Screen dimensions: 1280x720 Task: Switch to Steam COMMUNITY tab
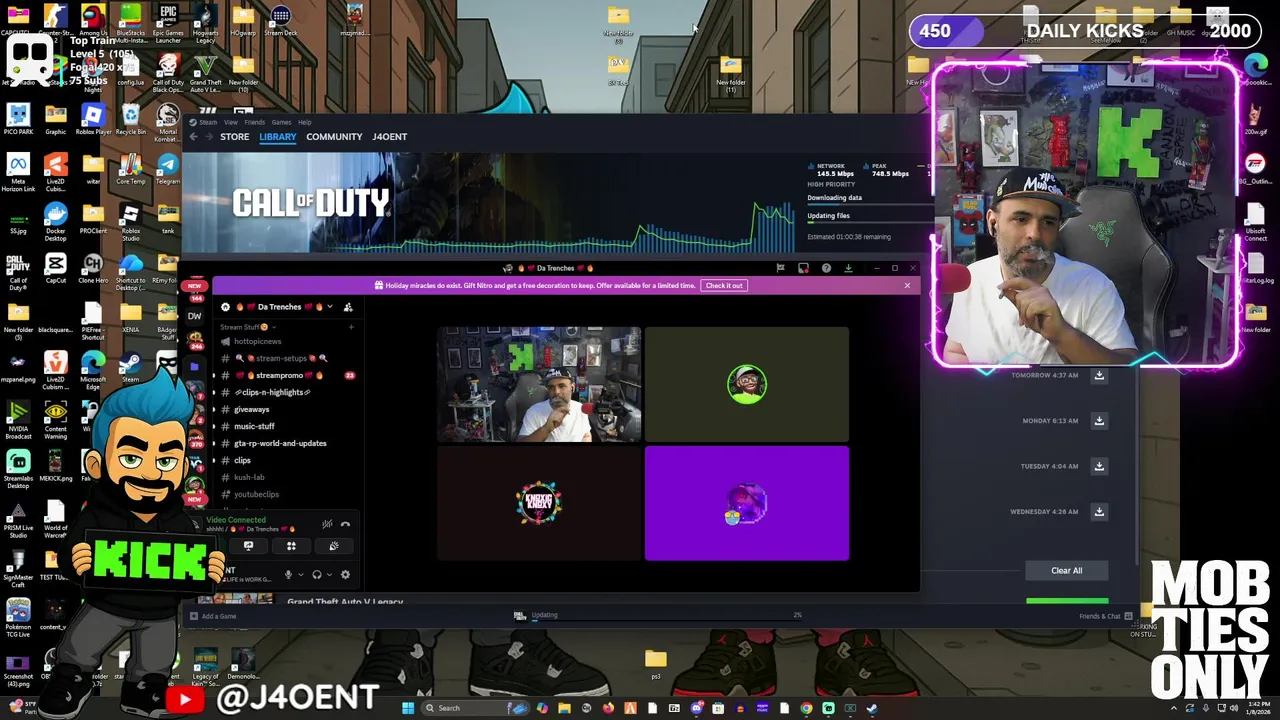tap(334, 137)
